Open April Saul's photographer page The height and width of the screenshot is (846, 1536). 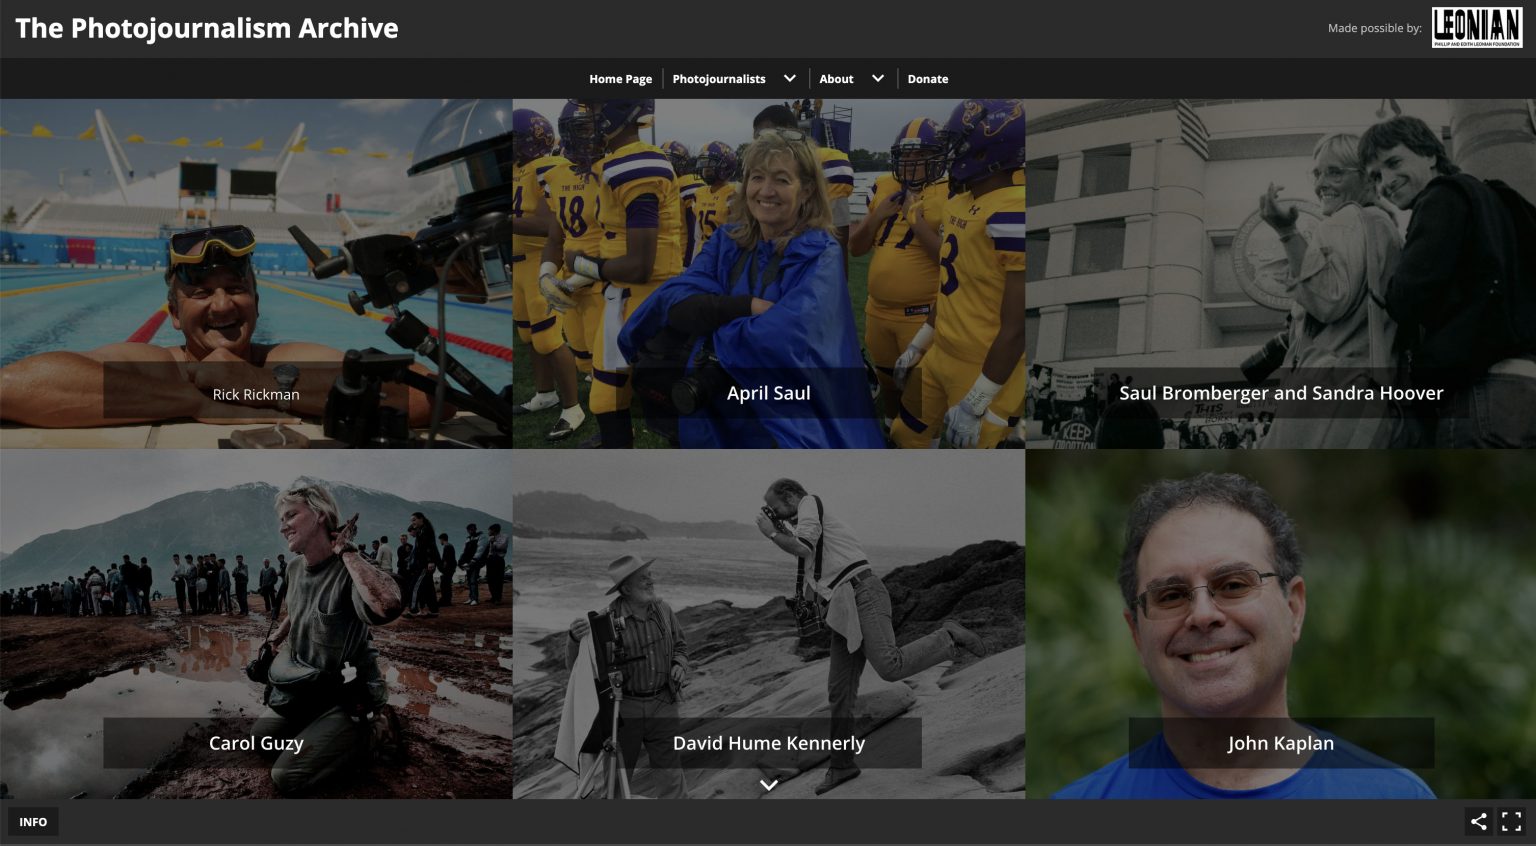point(768,273)
